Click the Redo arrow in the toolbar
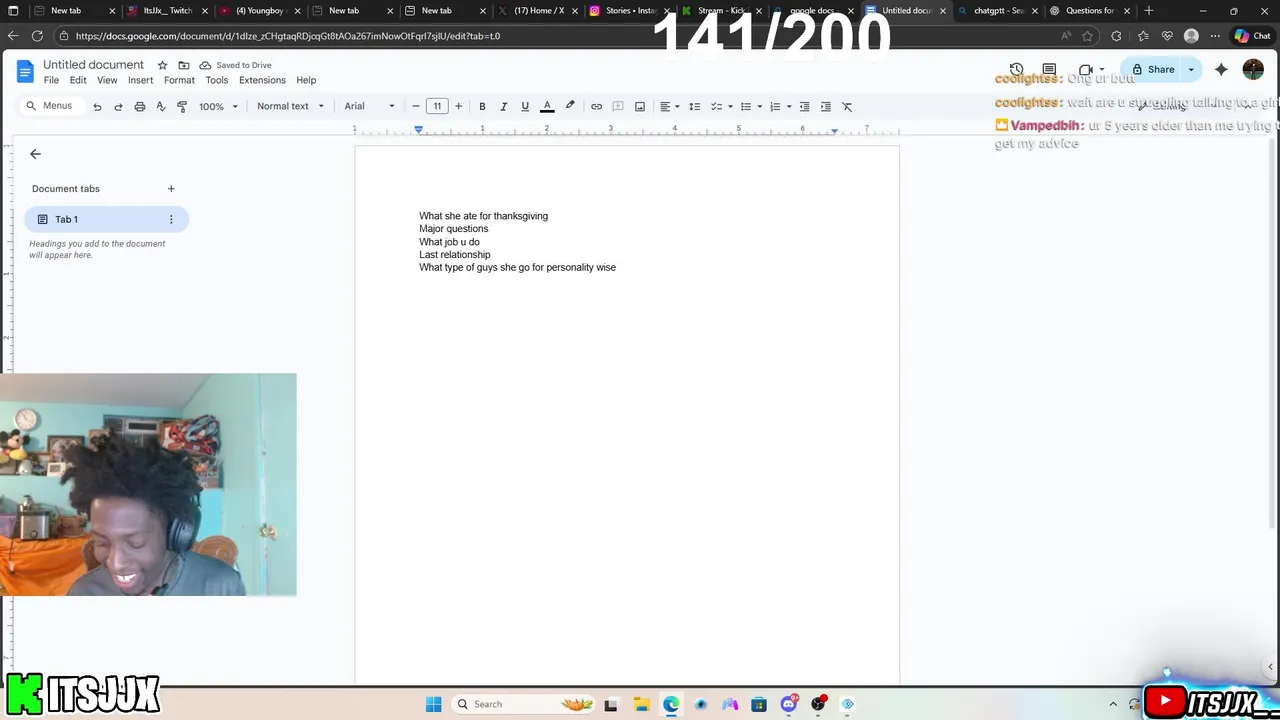This screenshot has width=1280, height=720. [118, 106]
